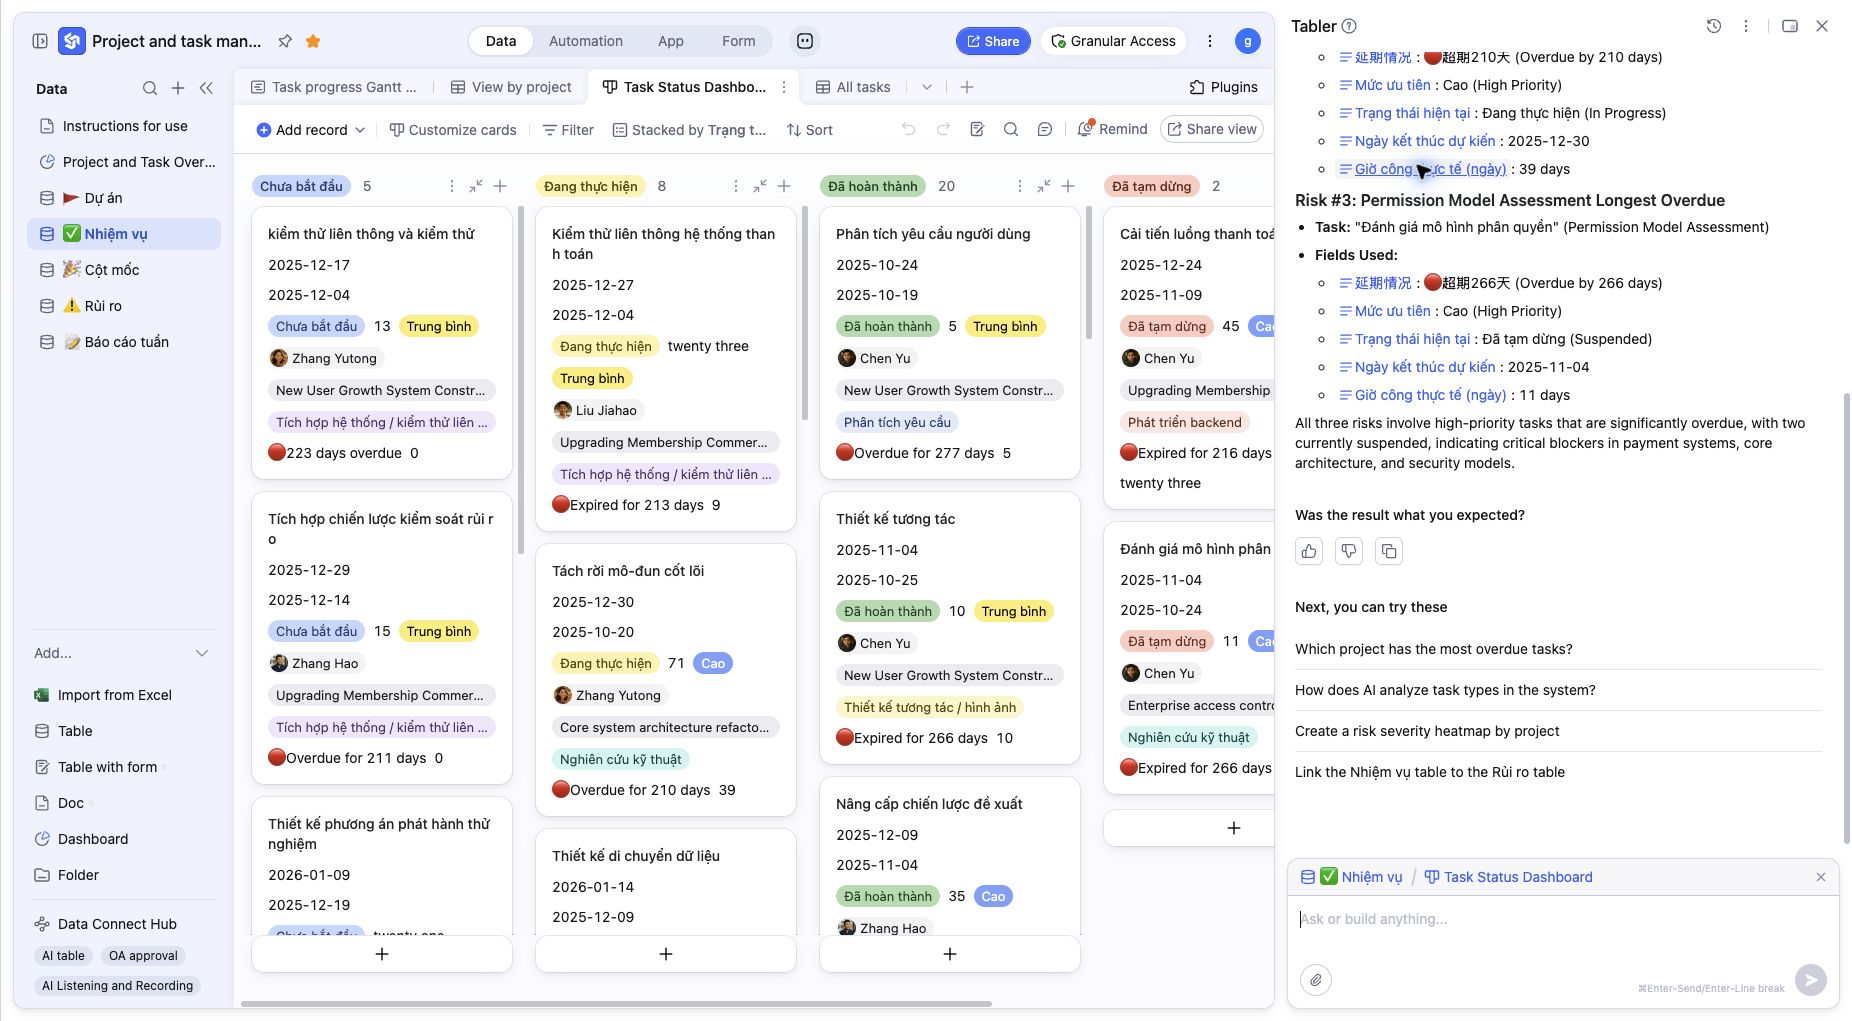
Task: Click the Cao priority tag on Tách rời card
Action: (713, 663)
